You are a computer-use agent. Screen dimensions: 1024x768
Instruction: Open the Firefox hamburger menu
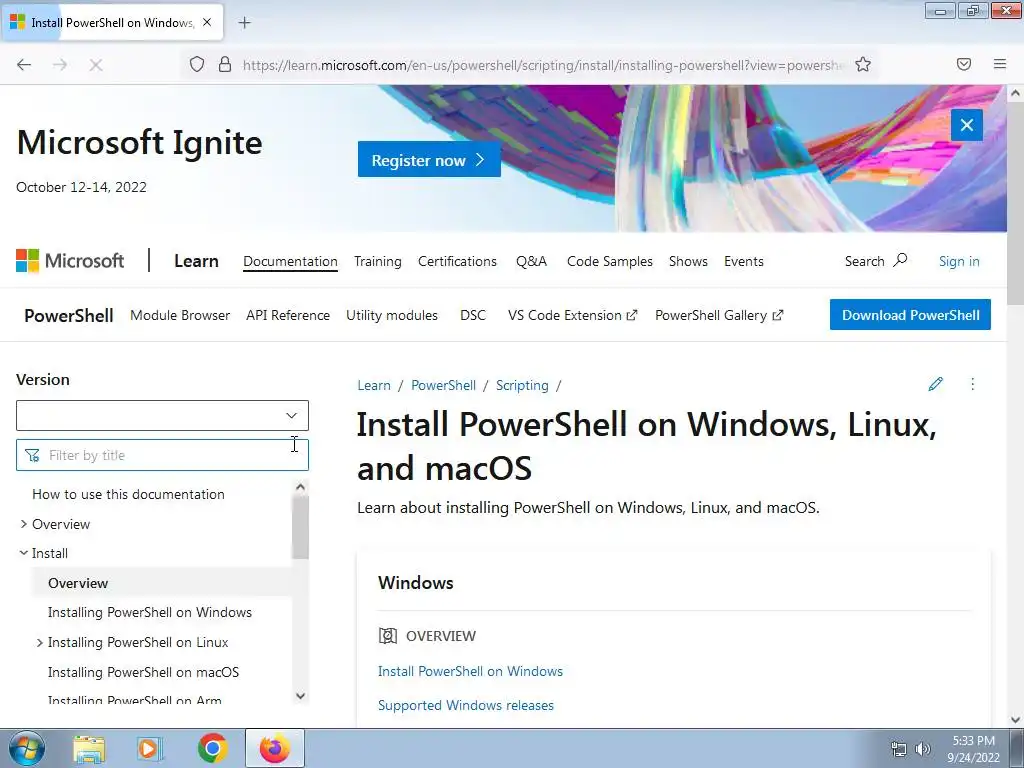1000,64
